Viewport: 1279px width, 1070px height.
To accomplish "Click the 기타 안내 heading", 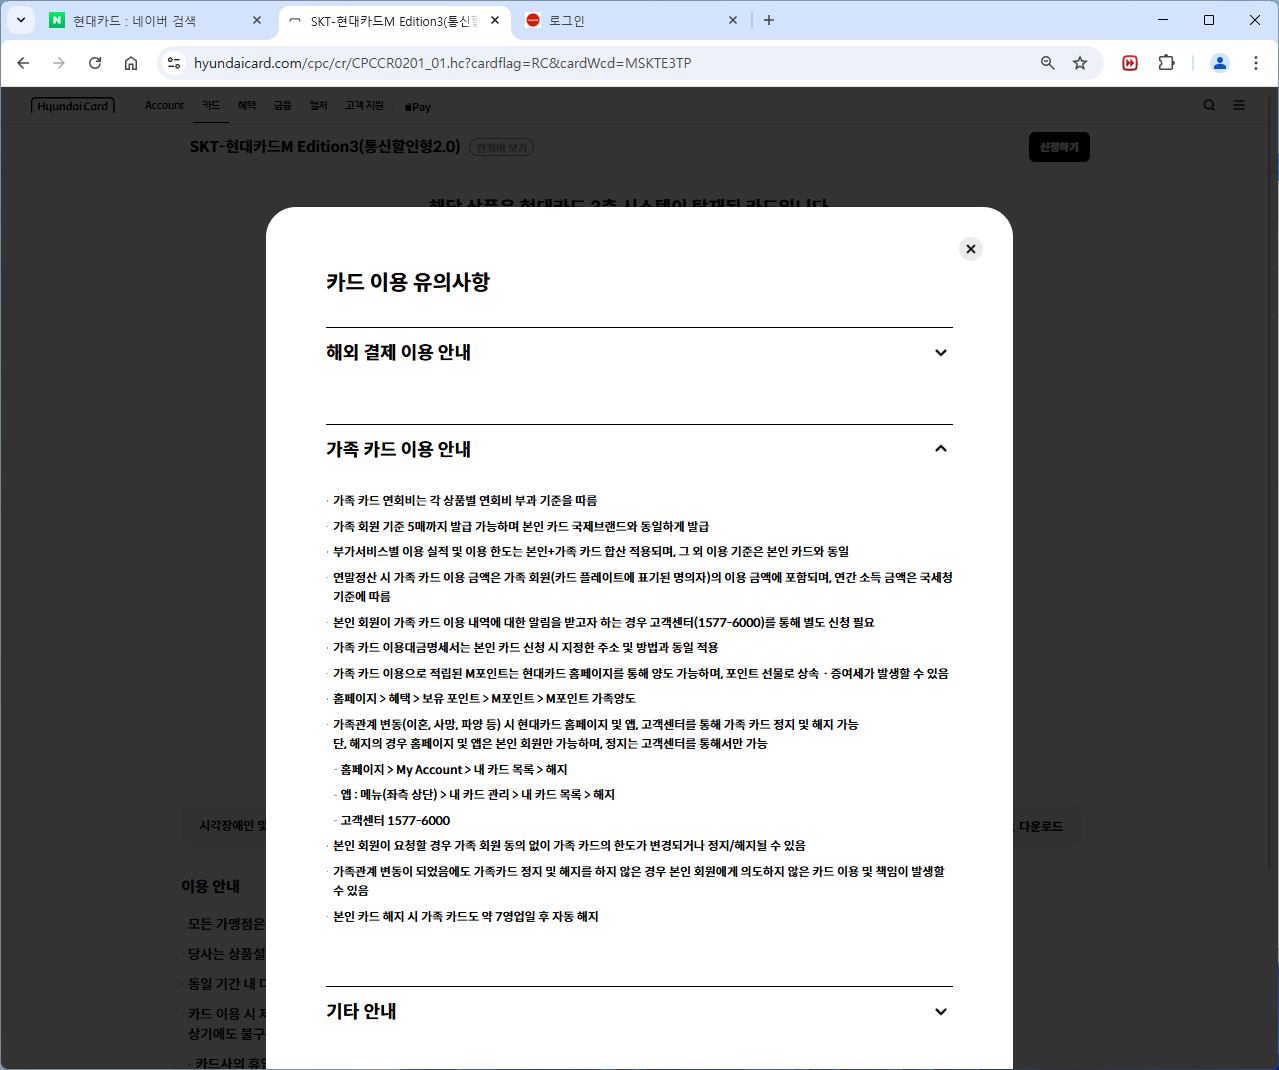I will 361,1011.
